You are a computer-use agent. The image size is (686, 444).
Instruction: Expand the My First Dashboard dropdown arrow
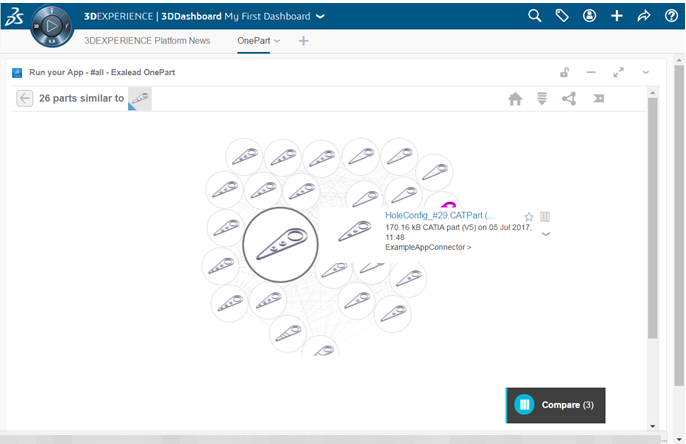[x=320, y=17]
